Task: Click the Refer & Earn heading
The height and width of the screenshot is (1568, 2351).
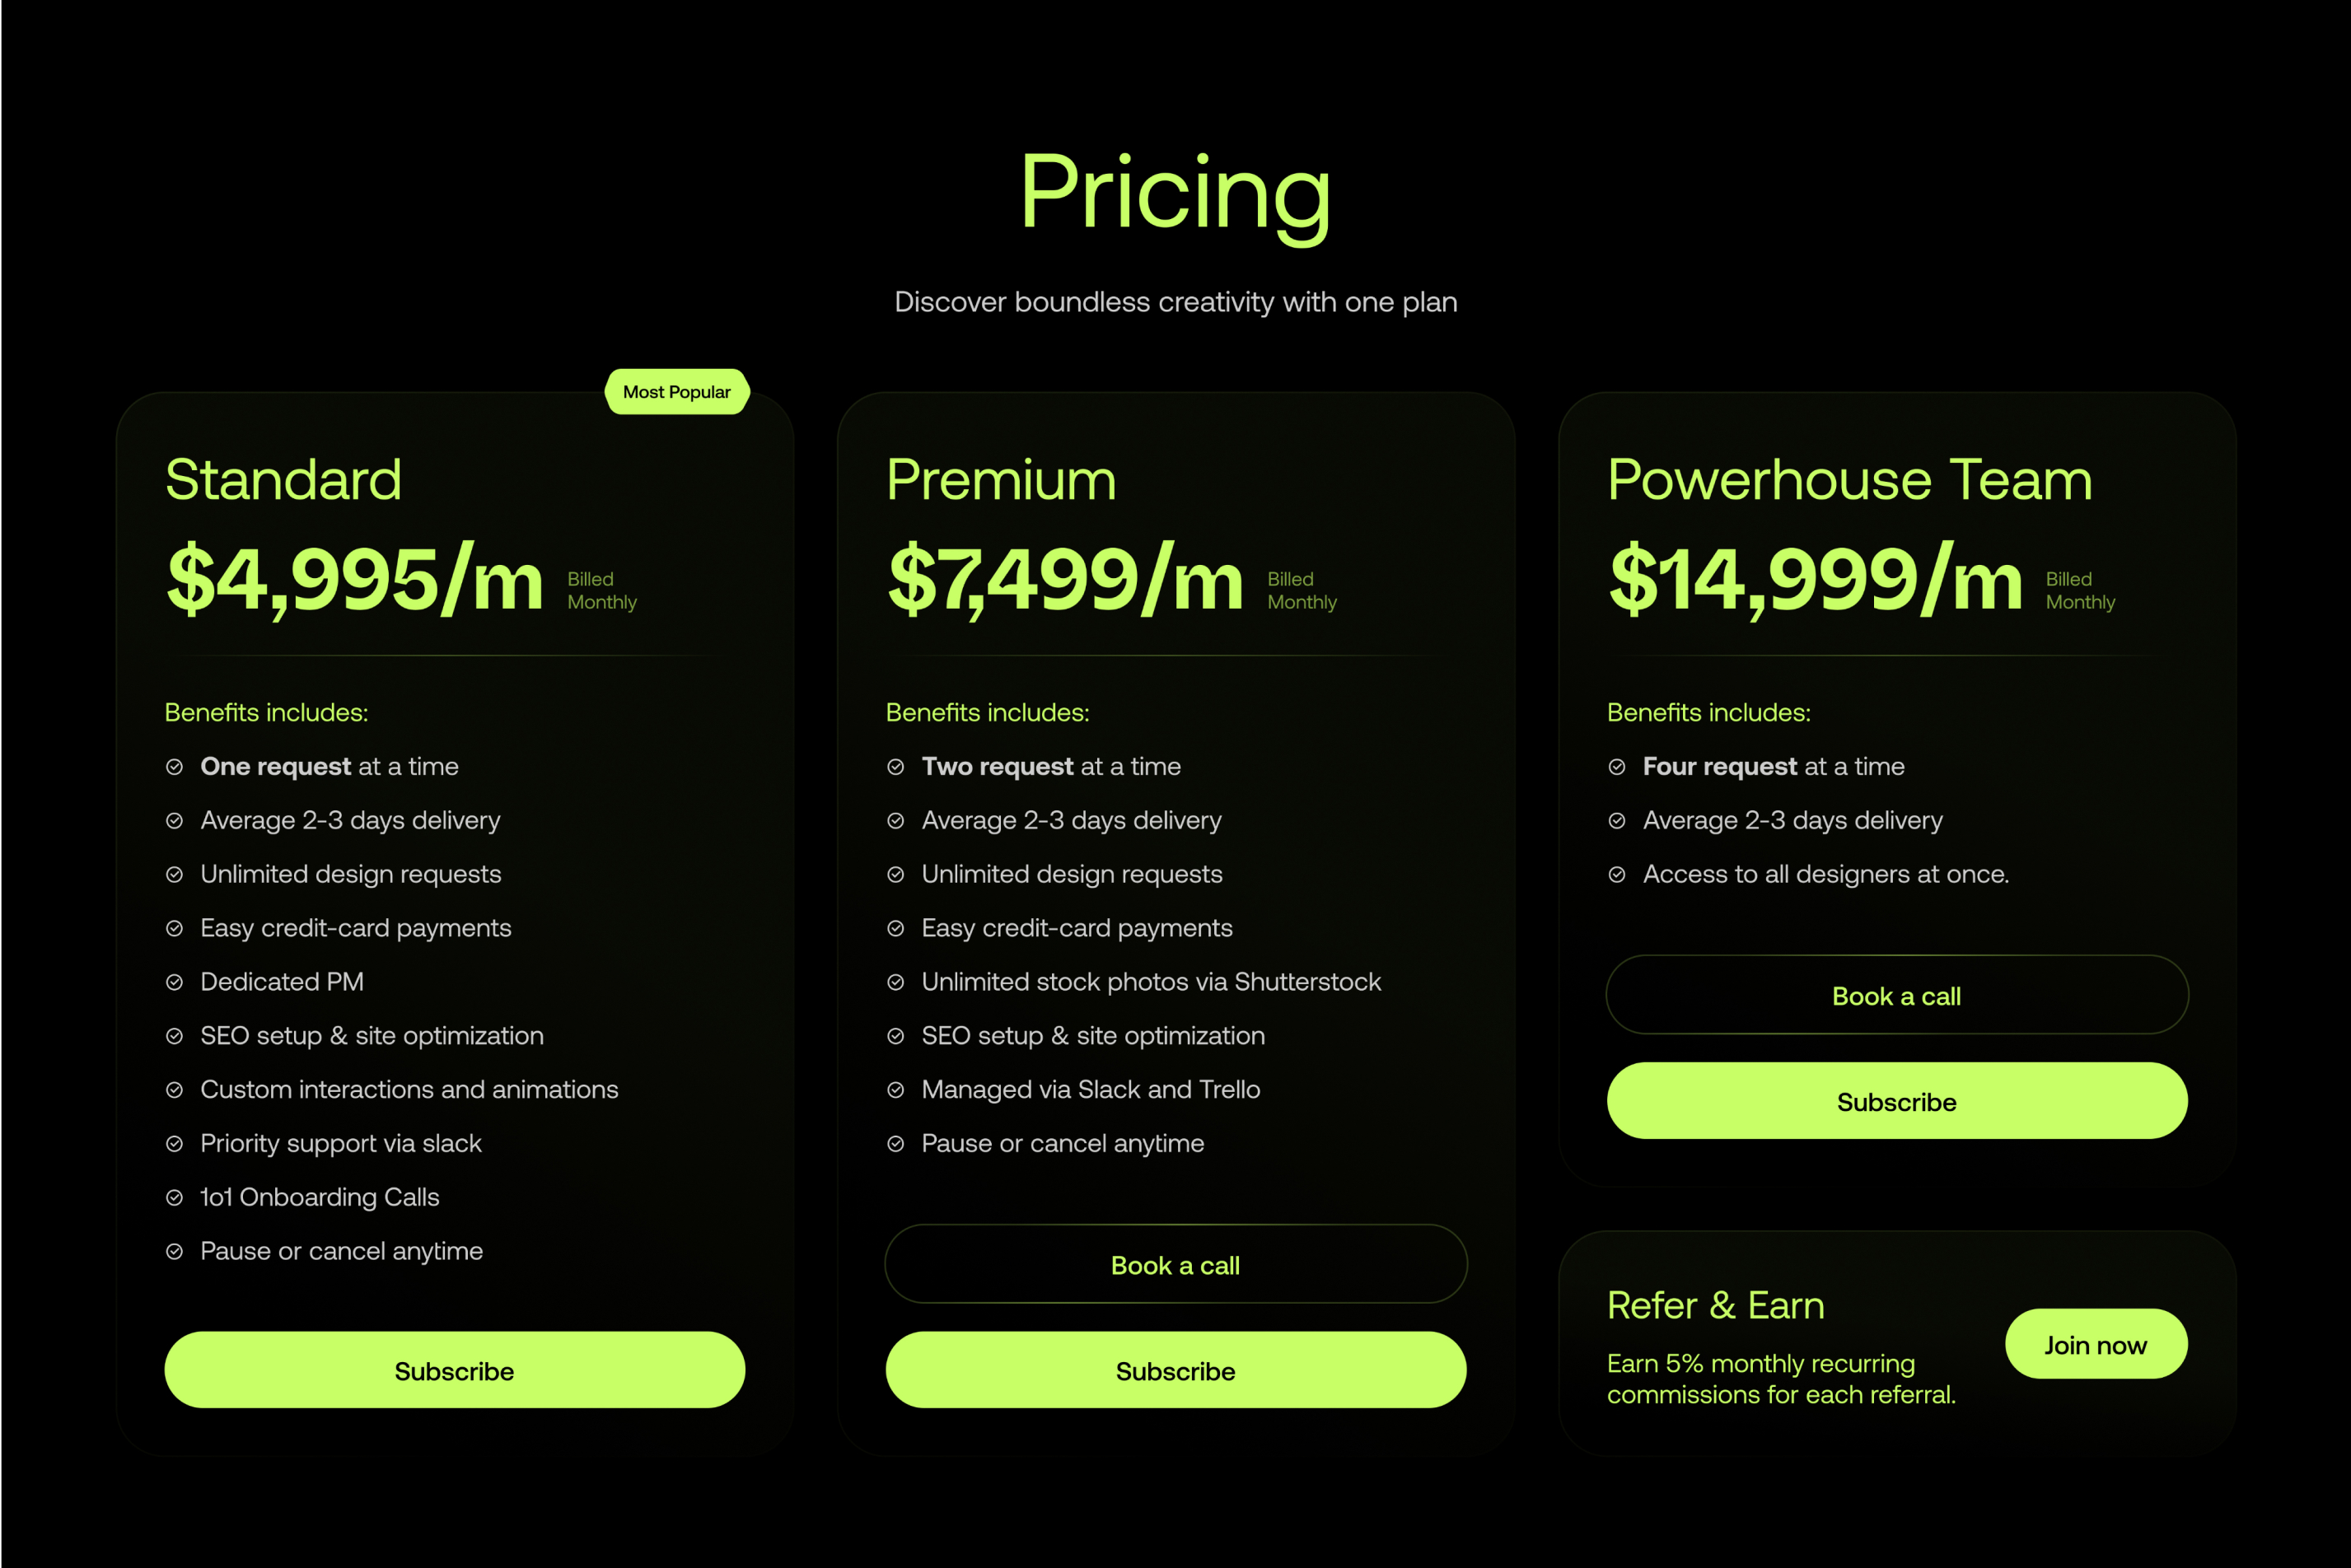Action: pyautogui.click(x=1715, y=1305)
